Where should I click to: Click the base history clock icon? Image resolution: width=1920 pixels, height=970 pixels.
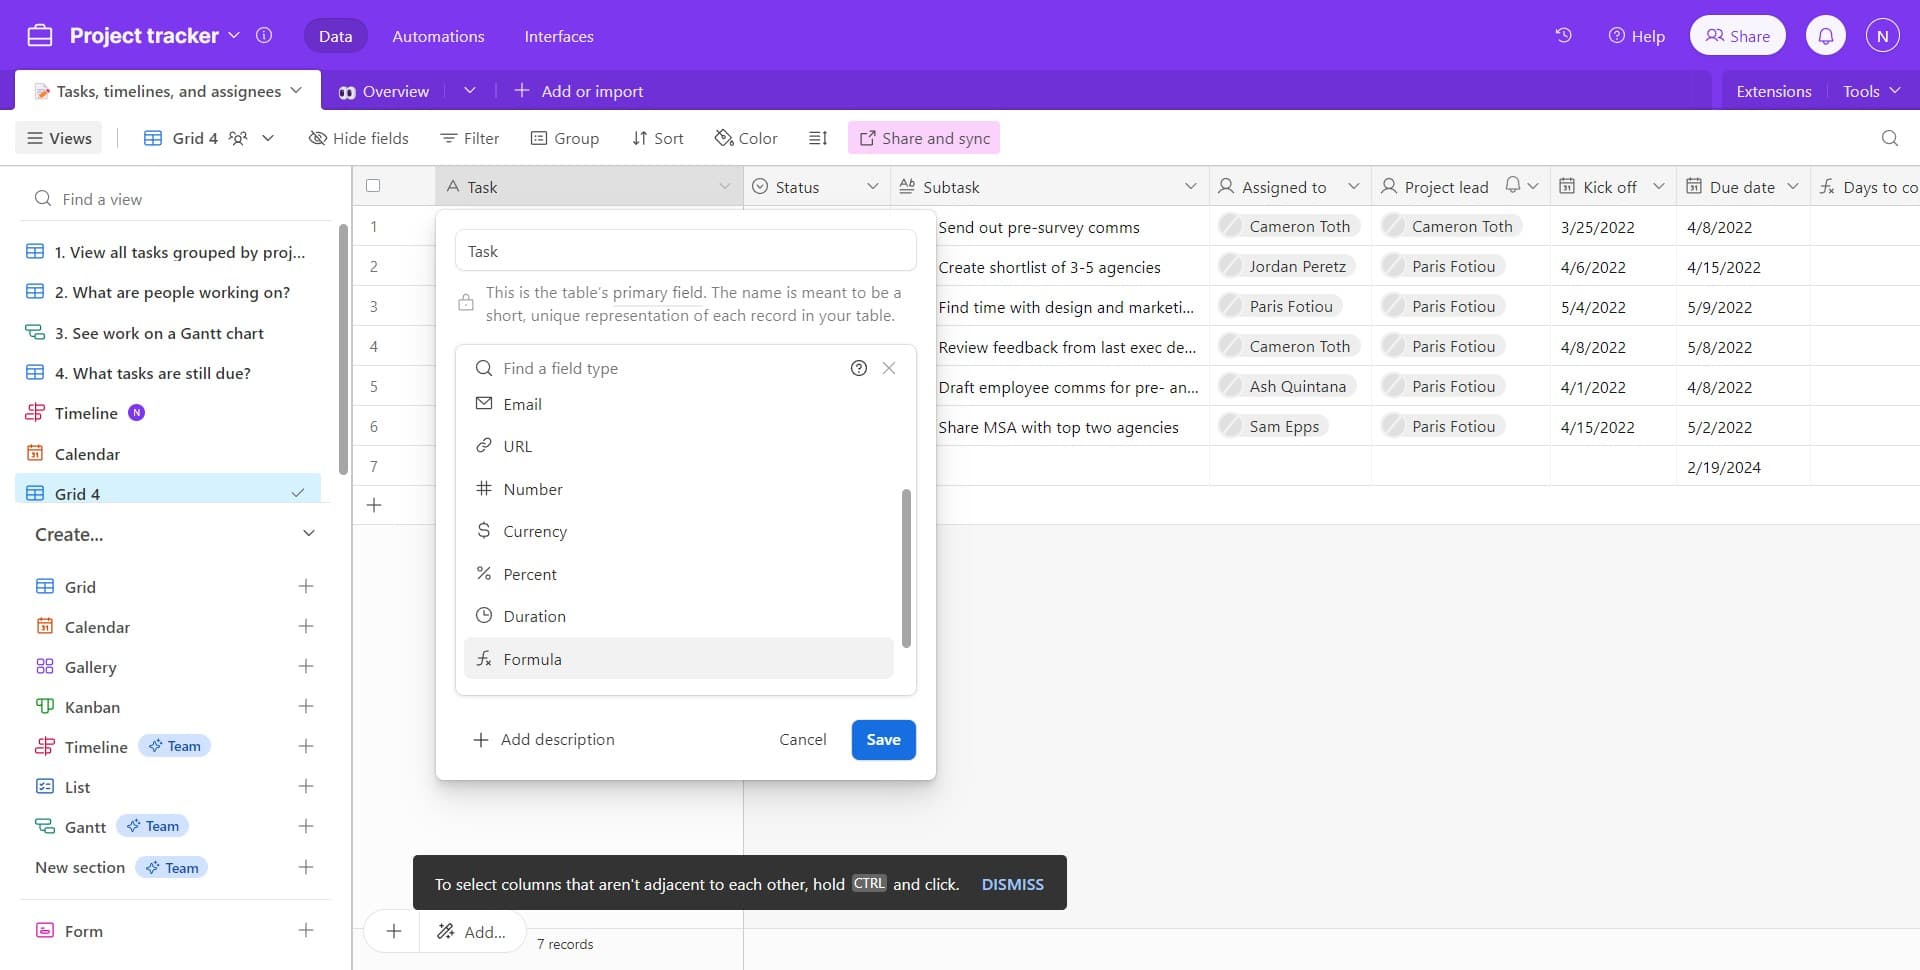pyautogui.click(x=1563, y=35)
